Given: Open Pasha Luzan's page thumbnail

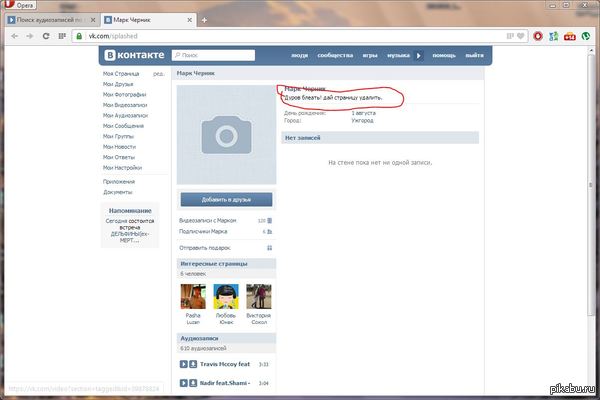Looking at the screenshot, I should pos(193,296).
